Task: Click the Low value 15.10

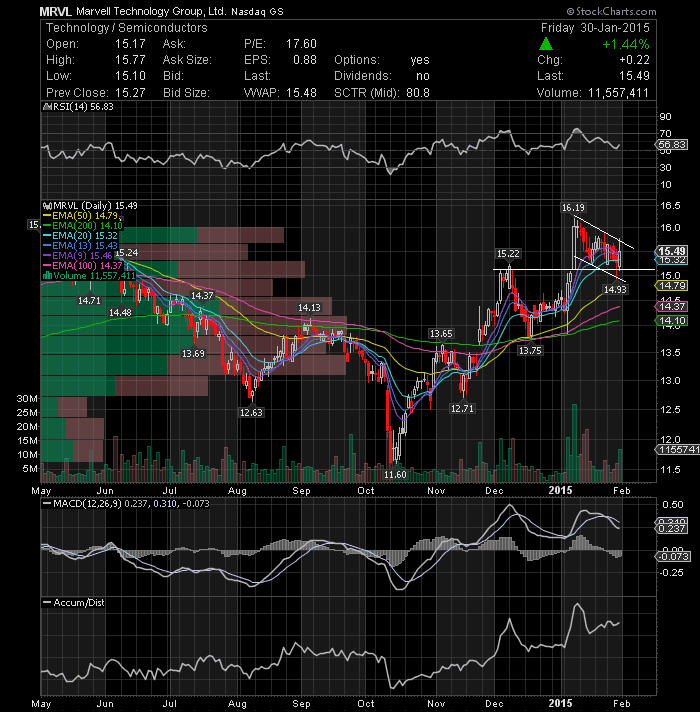Action: [x=130, y=76]
